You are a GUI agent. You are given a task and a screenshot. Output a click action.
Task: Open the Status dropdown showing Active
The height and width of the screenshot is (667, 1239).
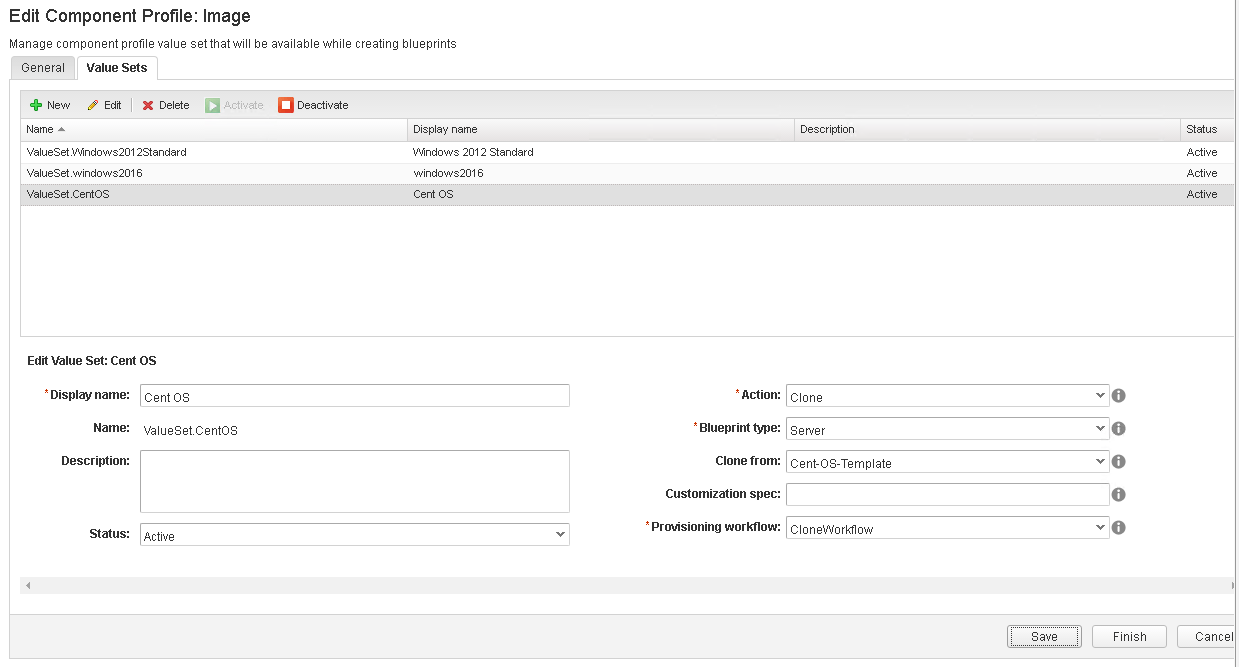[354, 535]
